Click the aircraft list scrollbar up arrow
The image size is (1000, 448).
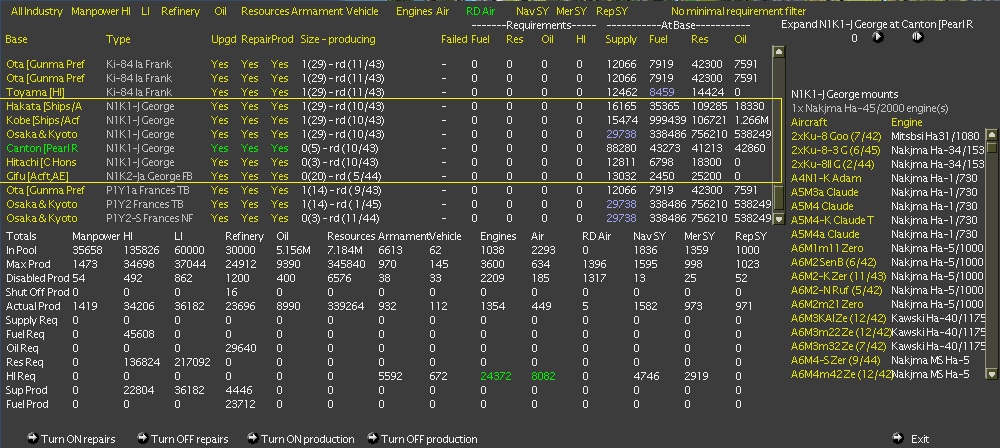(x=992, y=135)
